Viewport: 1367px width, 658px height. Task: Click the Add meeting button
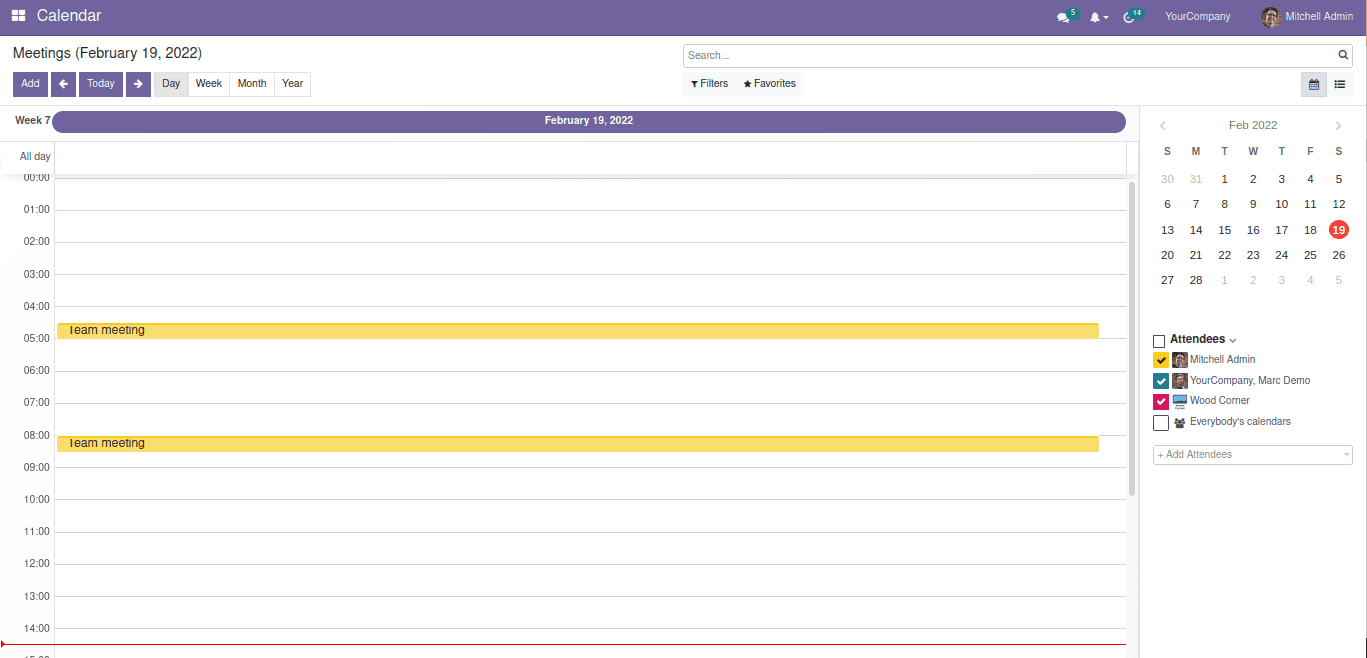coord(30,84)
